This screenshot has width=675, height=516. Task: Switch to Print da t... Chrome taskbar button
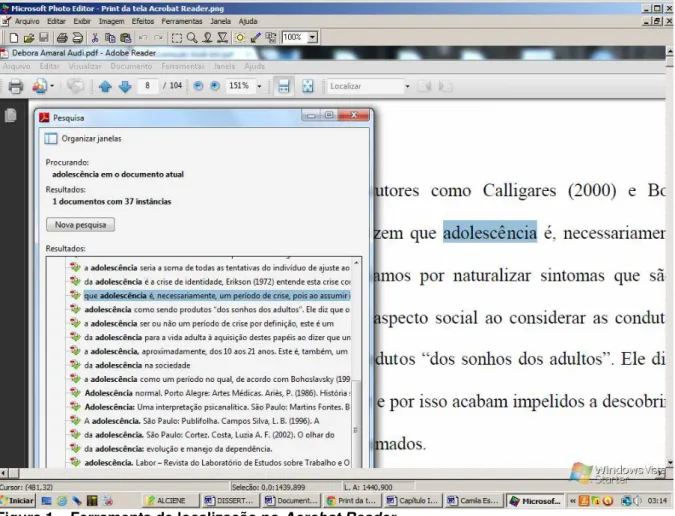(x=352, y=501)
